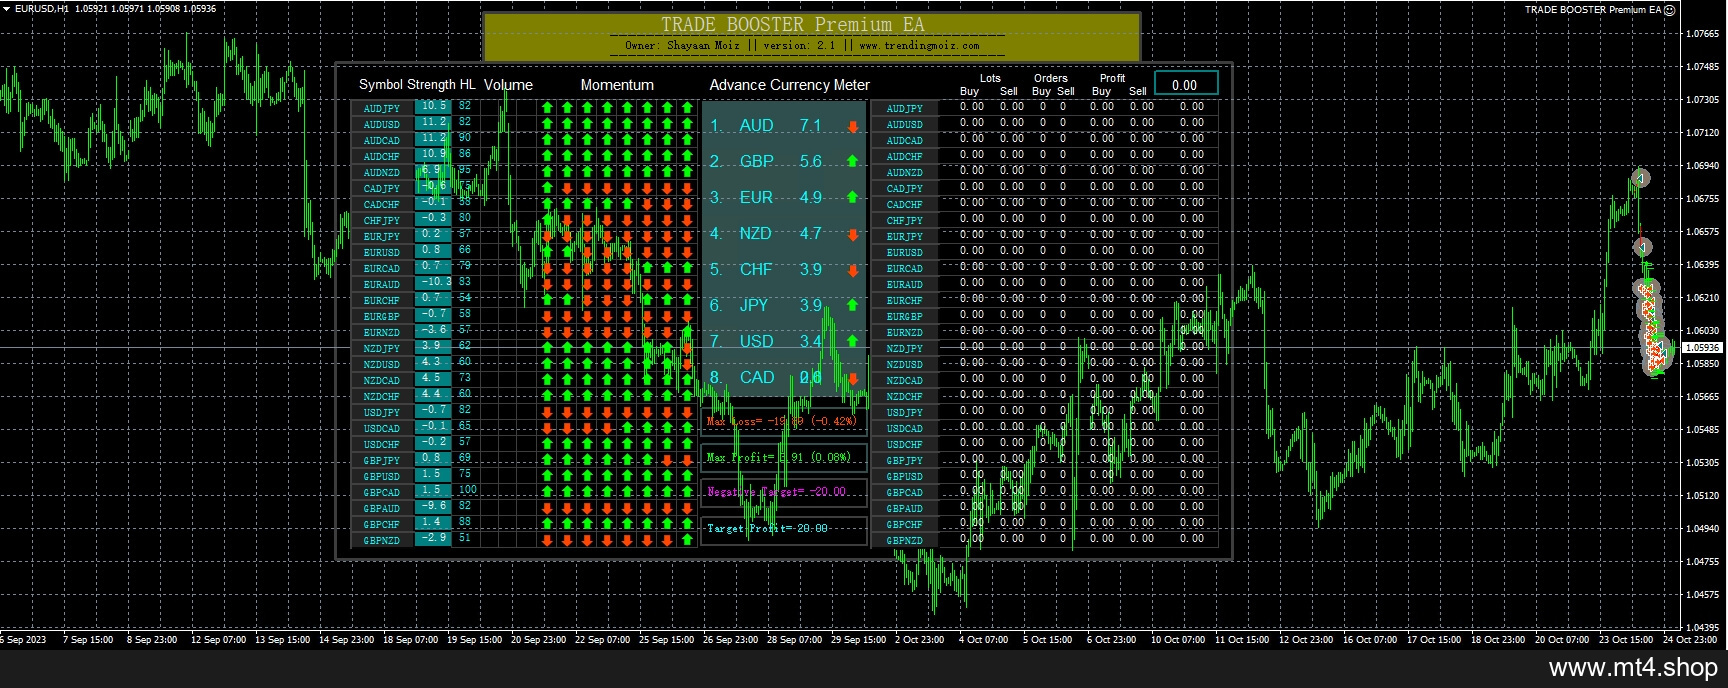Click the GBPAUD strength value -9.6
Screen dimensions: 1728x688
click(433, 506)
